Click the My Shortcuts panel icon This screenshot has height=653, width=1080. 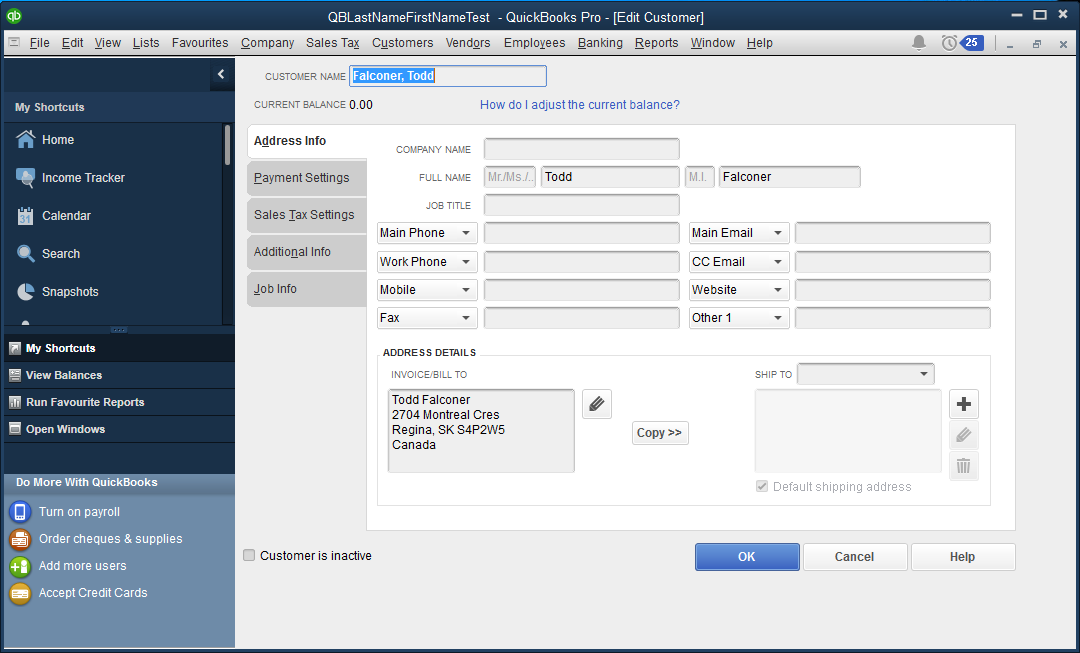pos(14,348)
